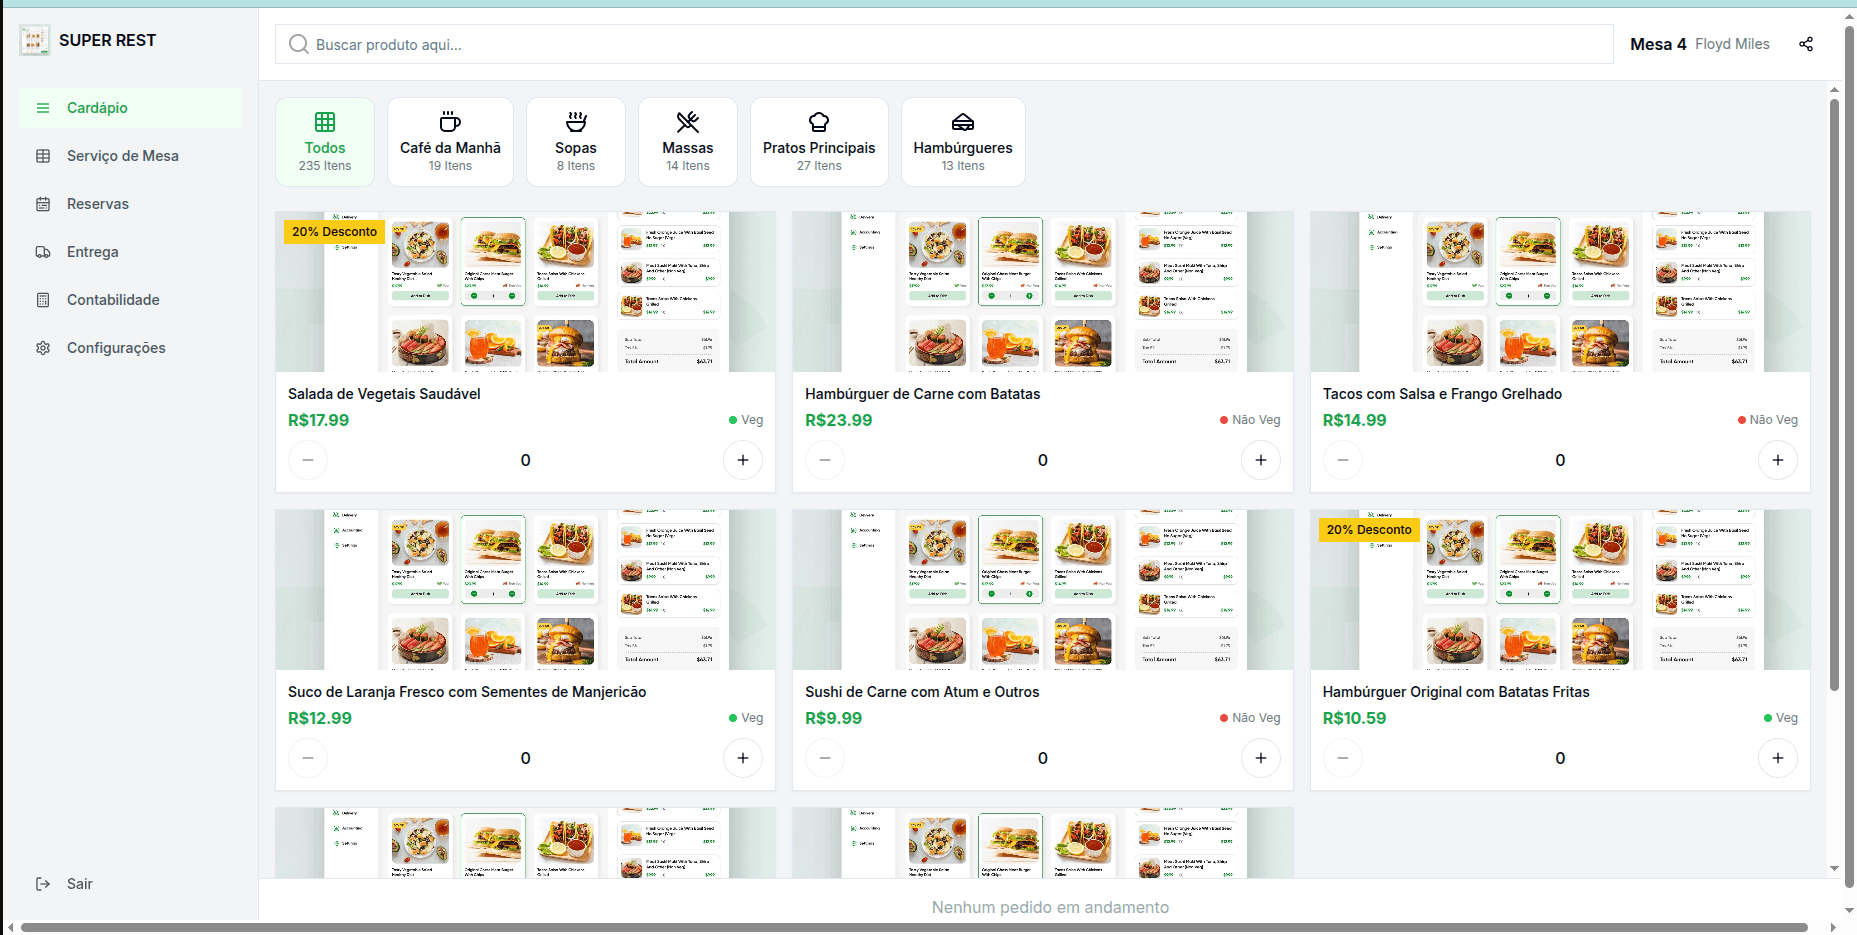This screenshot has width=1857, height=935.
Task: Add one Hambúrguer de Carne com Batatas
Action: click(1260, 460)
